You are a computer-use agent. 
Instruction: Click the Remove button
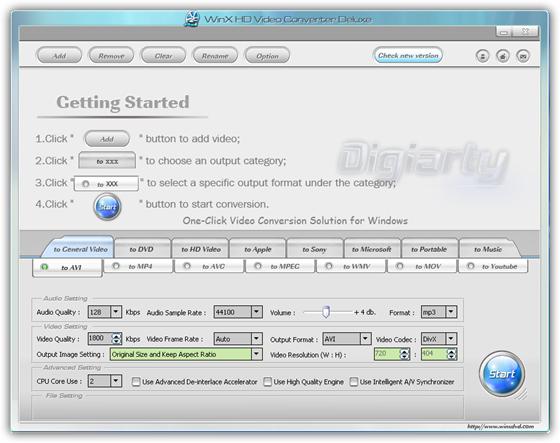pyautogui.click(x=111, y=56)
